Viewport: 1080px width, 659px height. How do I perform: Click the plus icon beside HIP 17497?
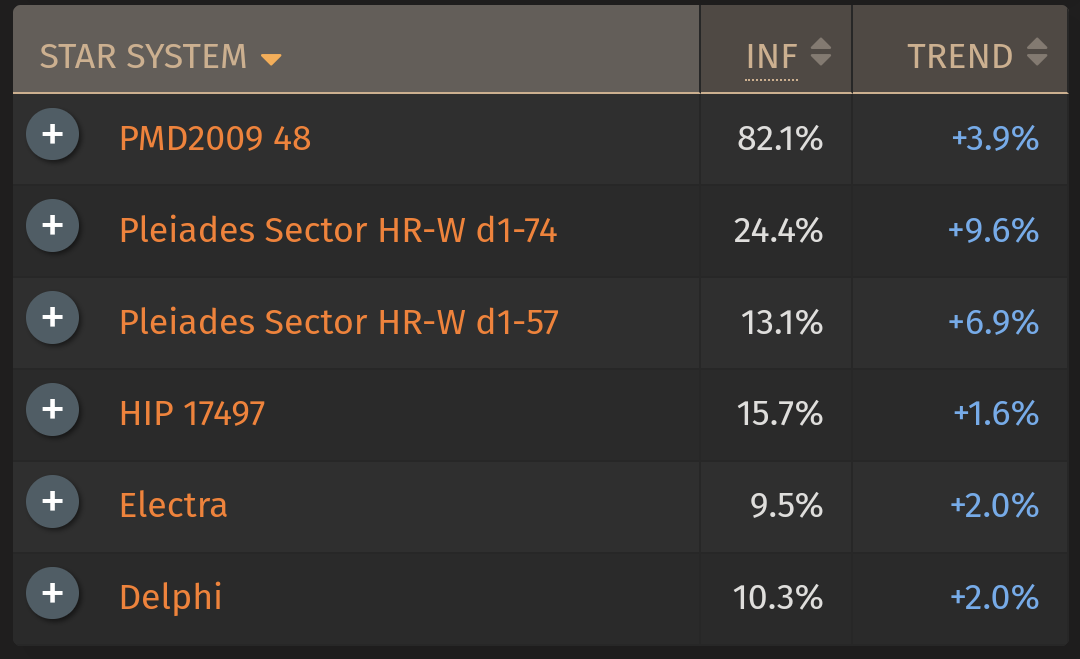pyautogui.click(x=52, y=410)
